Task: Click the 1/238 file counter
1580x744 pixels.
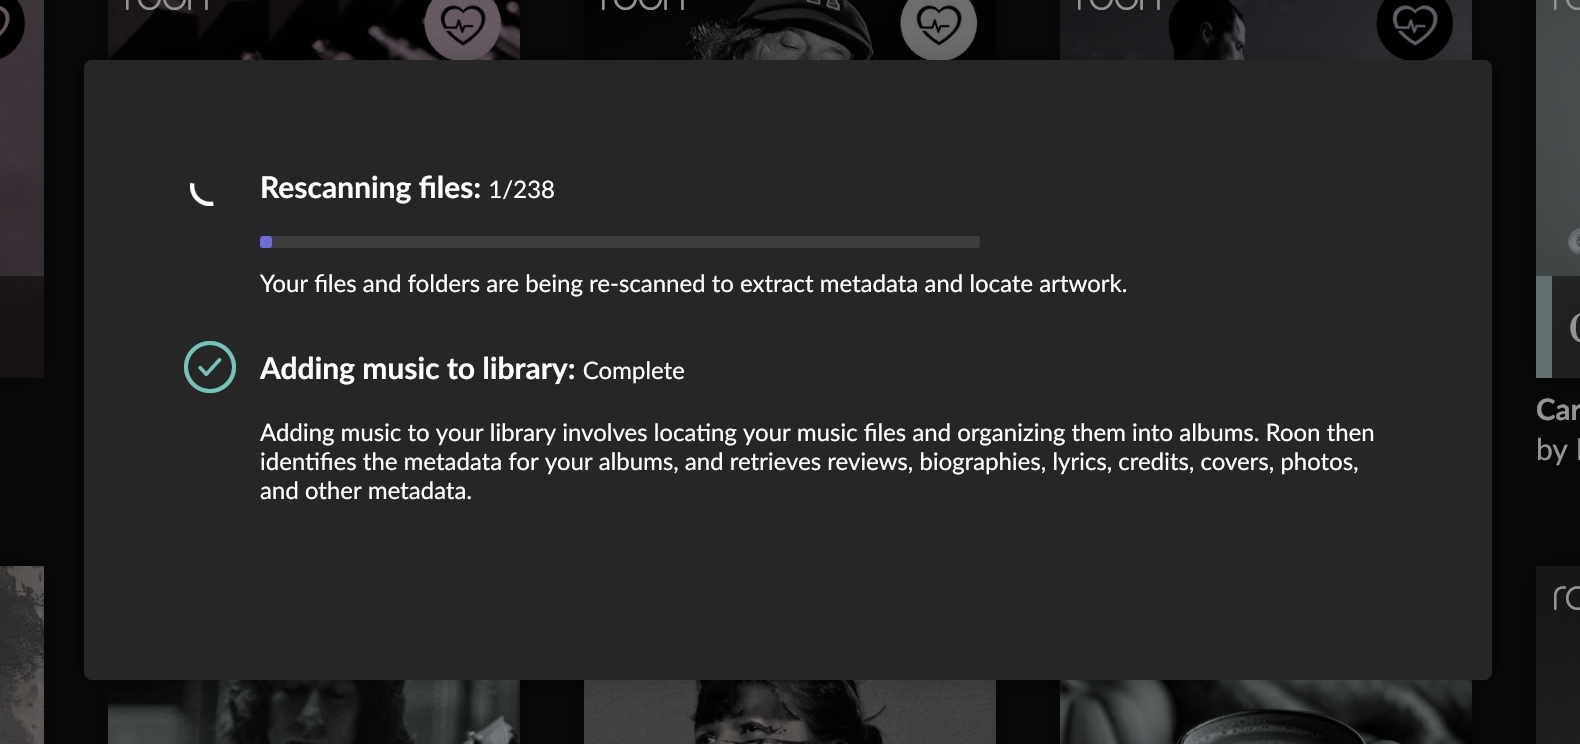Action: point(521,190)
